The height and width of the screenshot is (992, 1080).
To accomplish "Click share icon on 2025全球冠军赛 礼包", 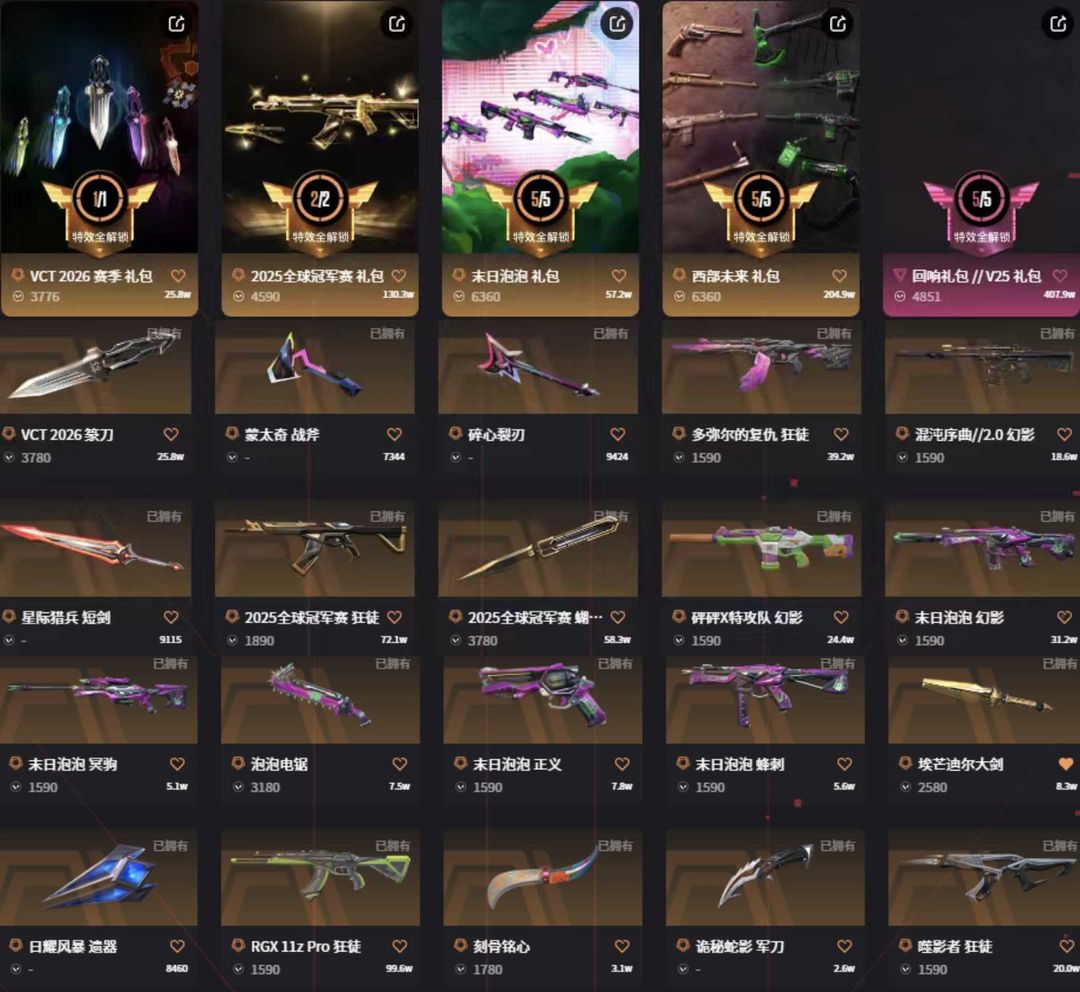I will click(397, 24).
